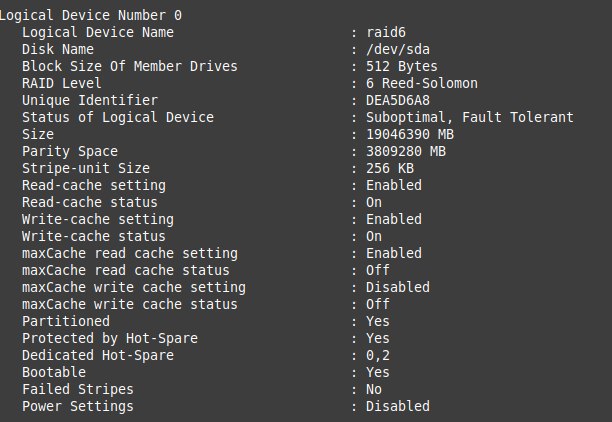Click 'Disabled' beside maxCache write cache setting
Image resolution: width=612 pixels, height=422 pixels.
(x=398, y=288)
